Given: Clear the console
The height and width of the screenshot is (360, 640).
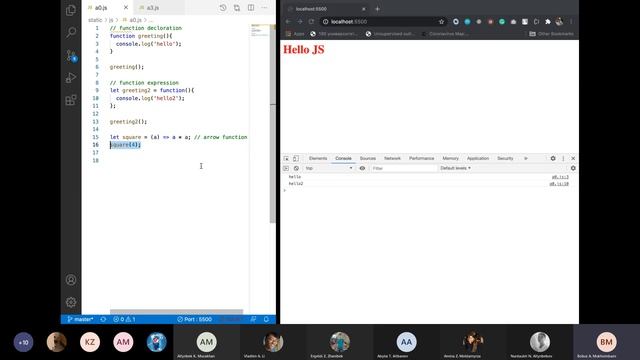Looking at the screenshot, I should 296,168.
